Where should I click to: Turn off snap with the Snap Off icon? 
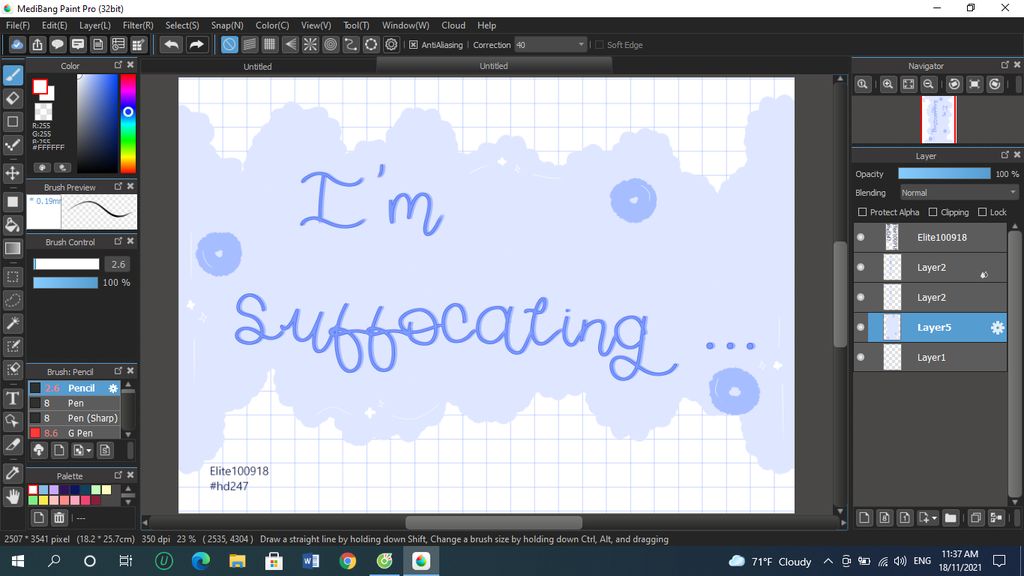pyautogui.click(x=229, y=44)
